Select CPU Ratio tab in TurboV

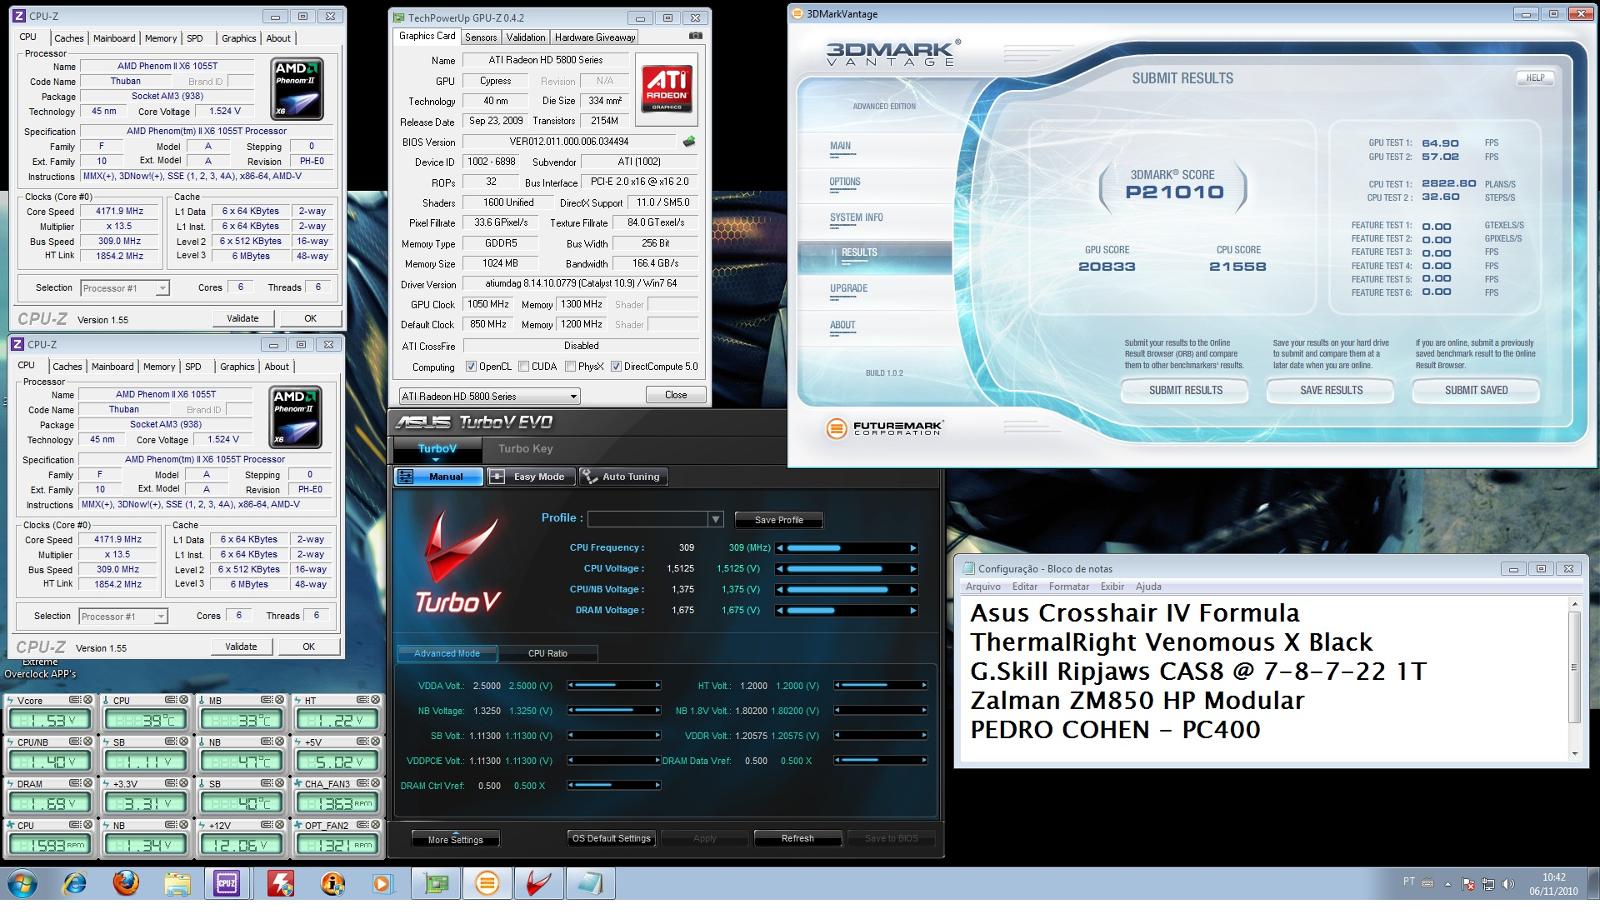547,653
